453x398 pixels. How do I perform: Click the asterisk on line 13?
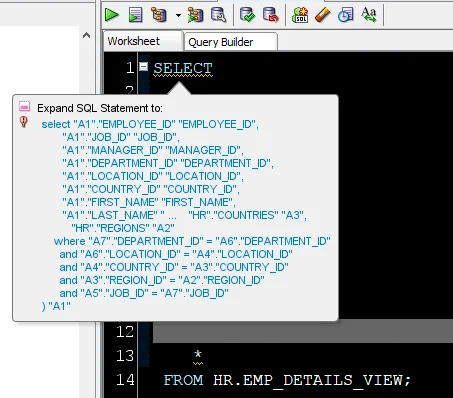198,355
